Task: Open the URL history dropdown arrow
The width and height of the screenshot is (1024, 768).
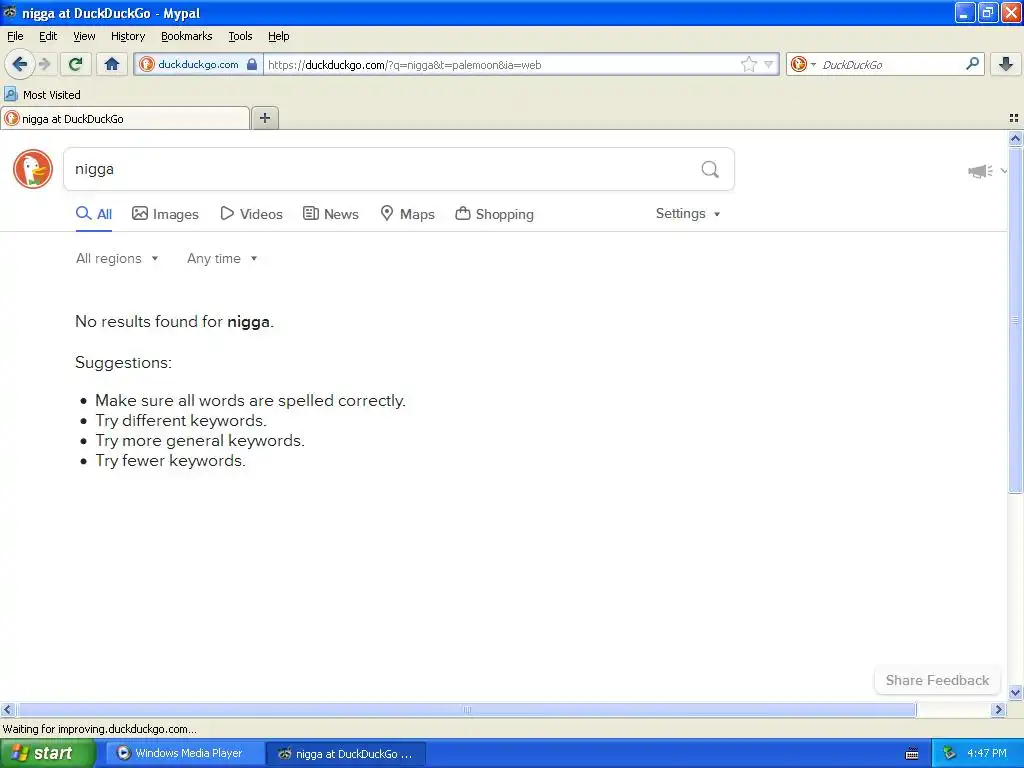Action: [x=769, y=64]
